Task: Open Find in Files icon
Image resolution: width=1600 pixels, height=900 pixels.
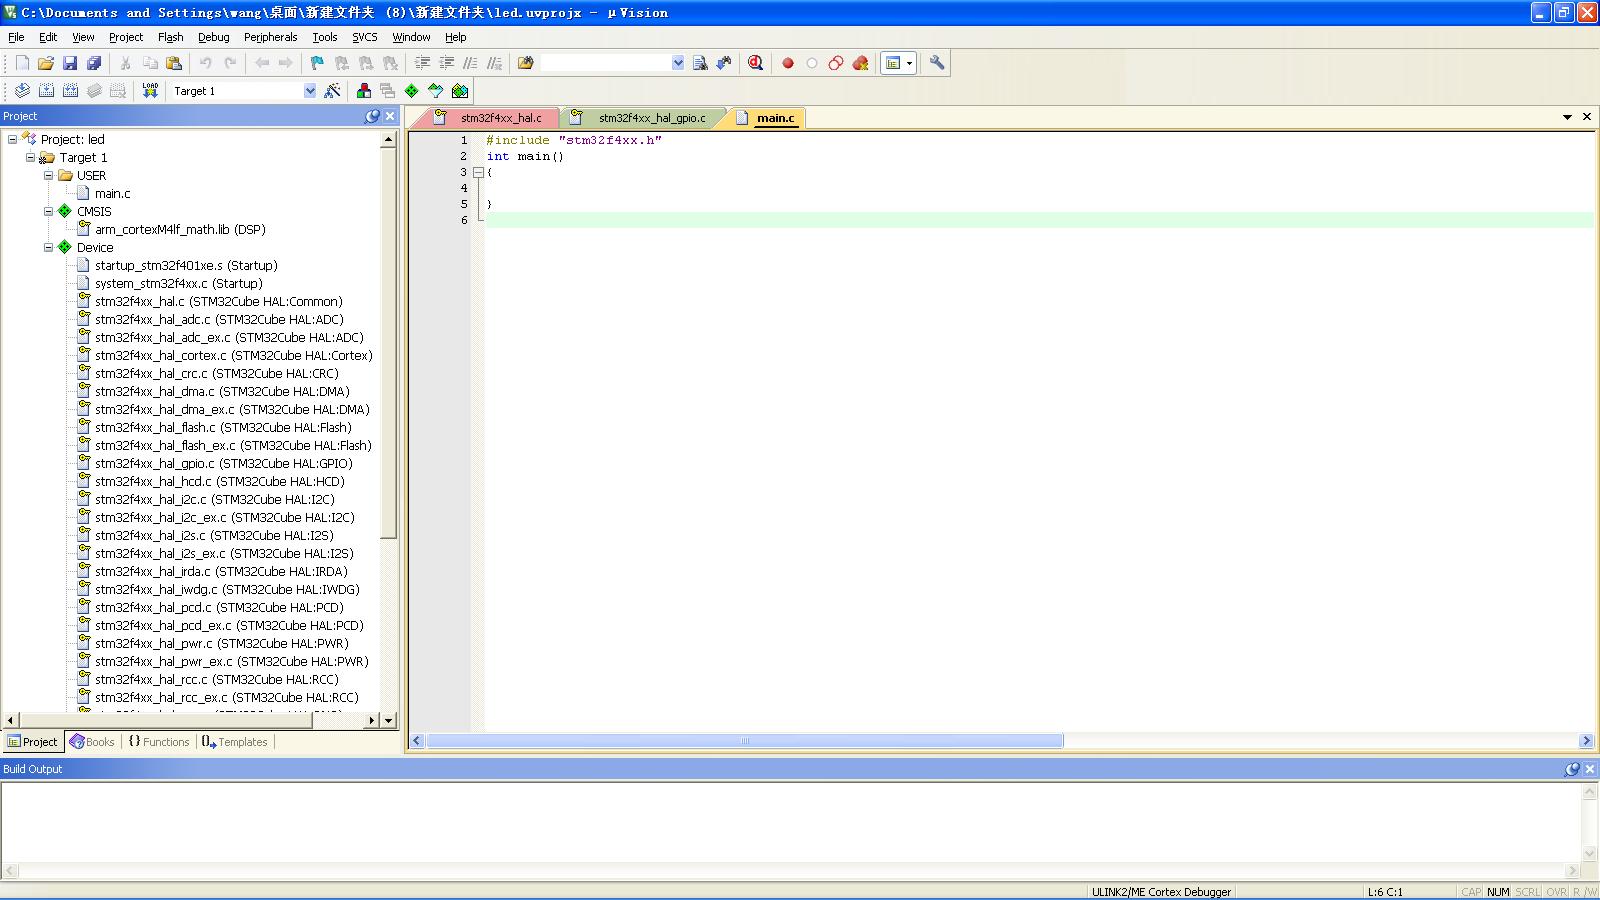Action: tap(525, 63)
